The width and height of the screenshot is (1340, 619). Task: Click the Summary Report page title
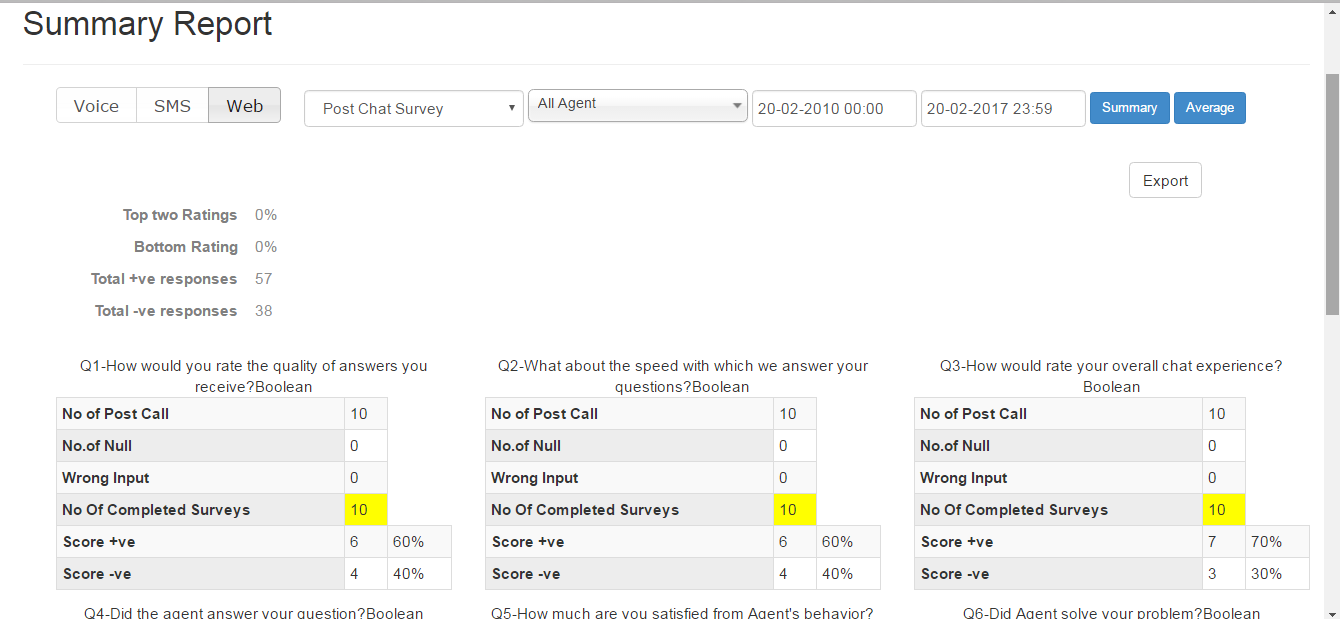pos(147,24)
